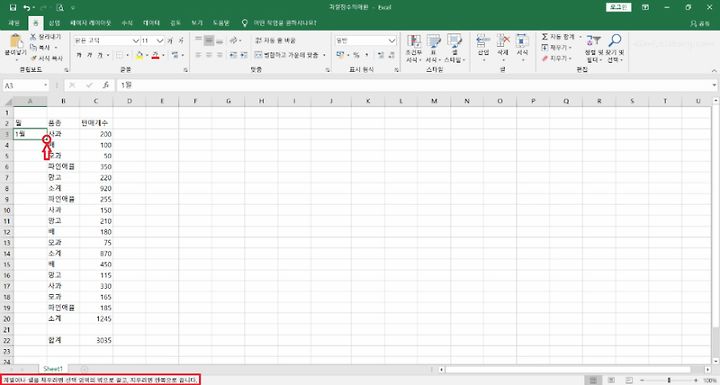Switch to the Page Layout (페이지 레이아웃) tab
This screenshot has height=385, width=720.
(x=90, y=23)
